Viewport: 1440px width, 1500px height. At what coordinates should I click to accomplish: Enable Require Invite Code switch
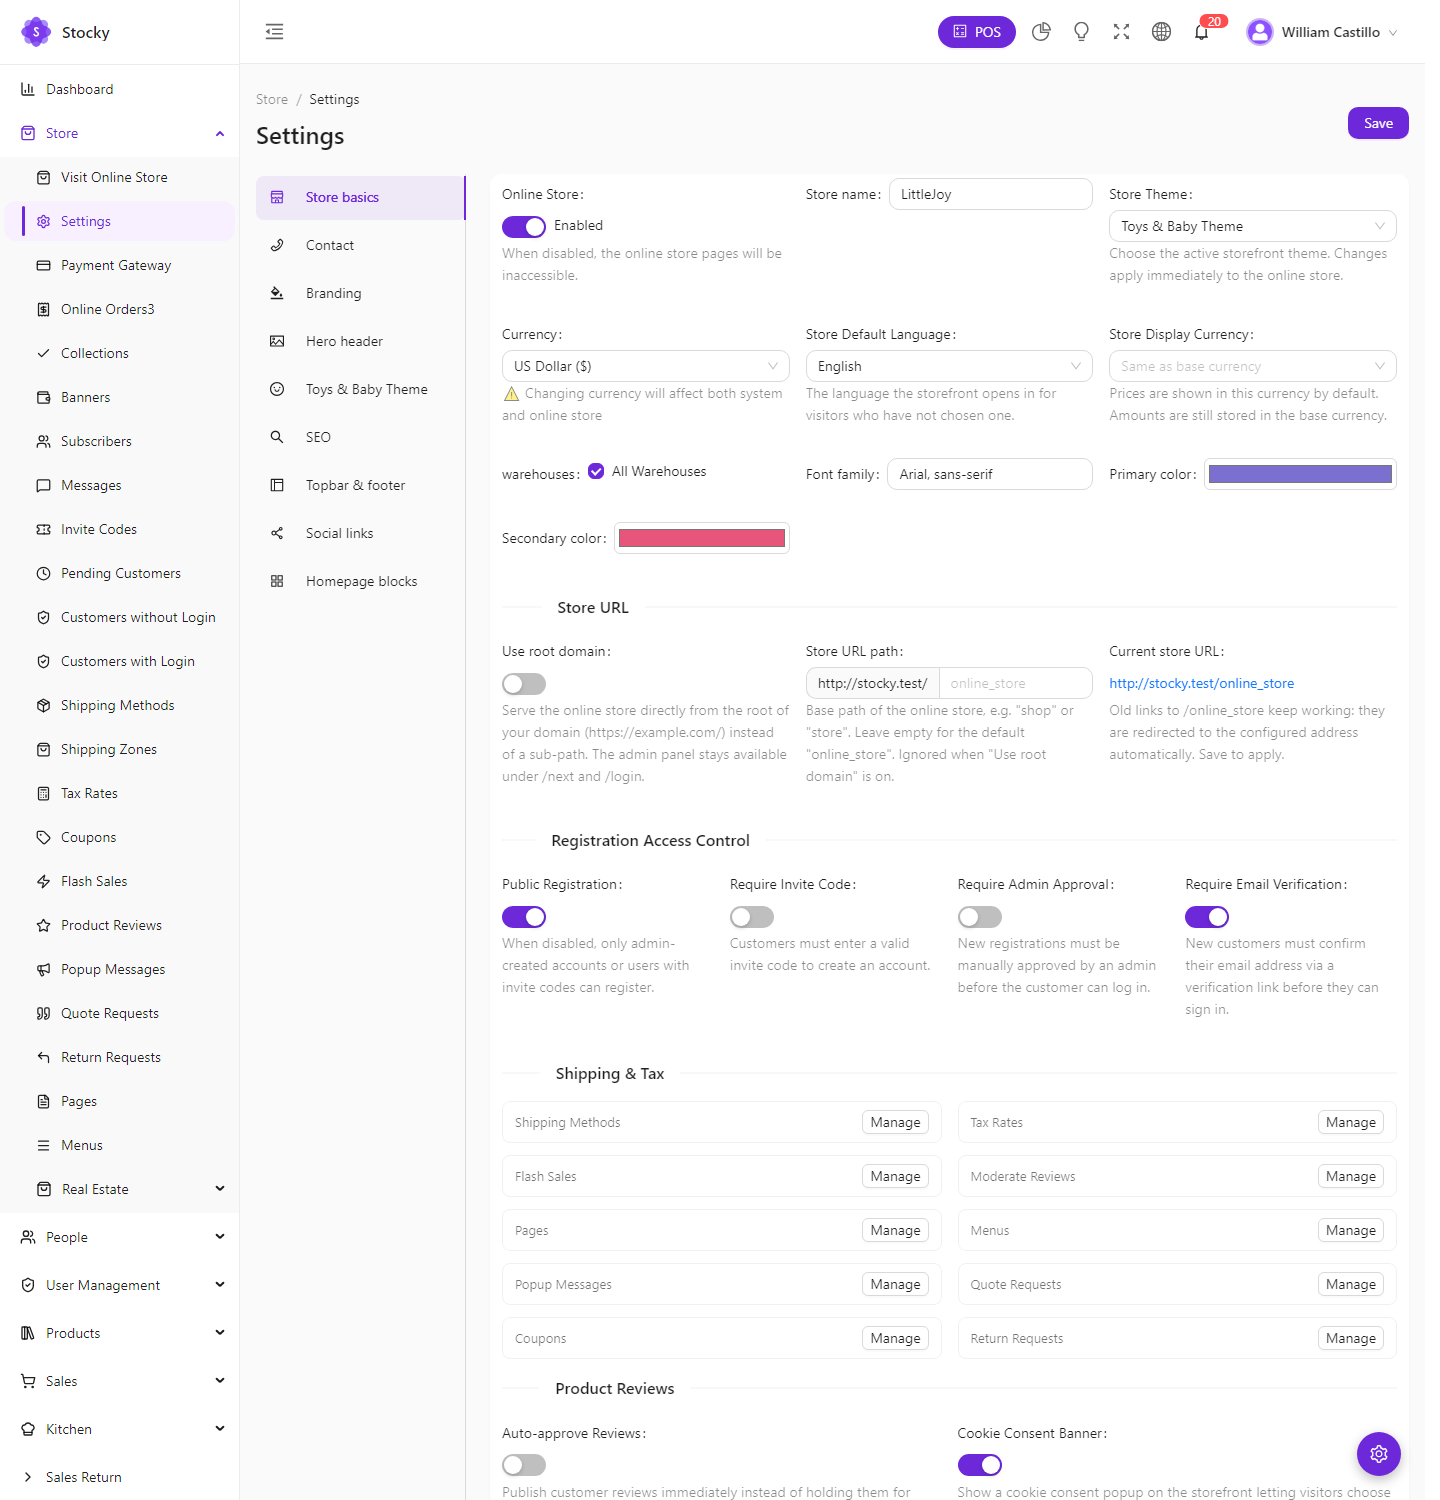[x=752, y=917]
